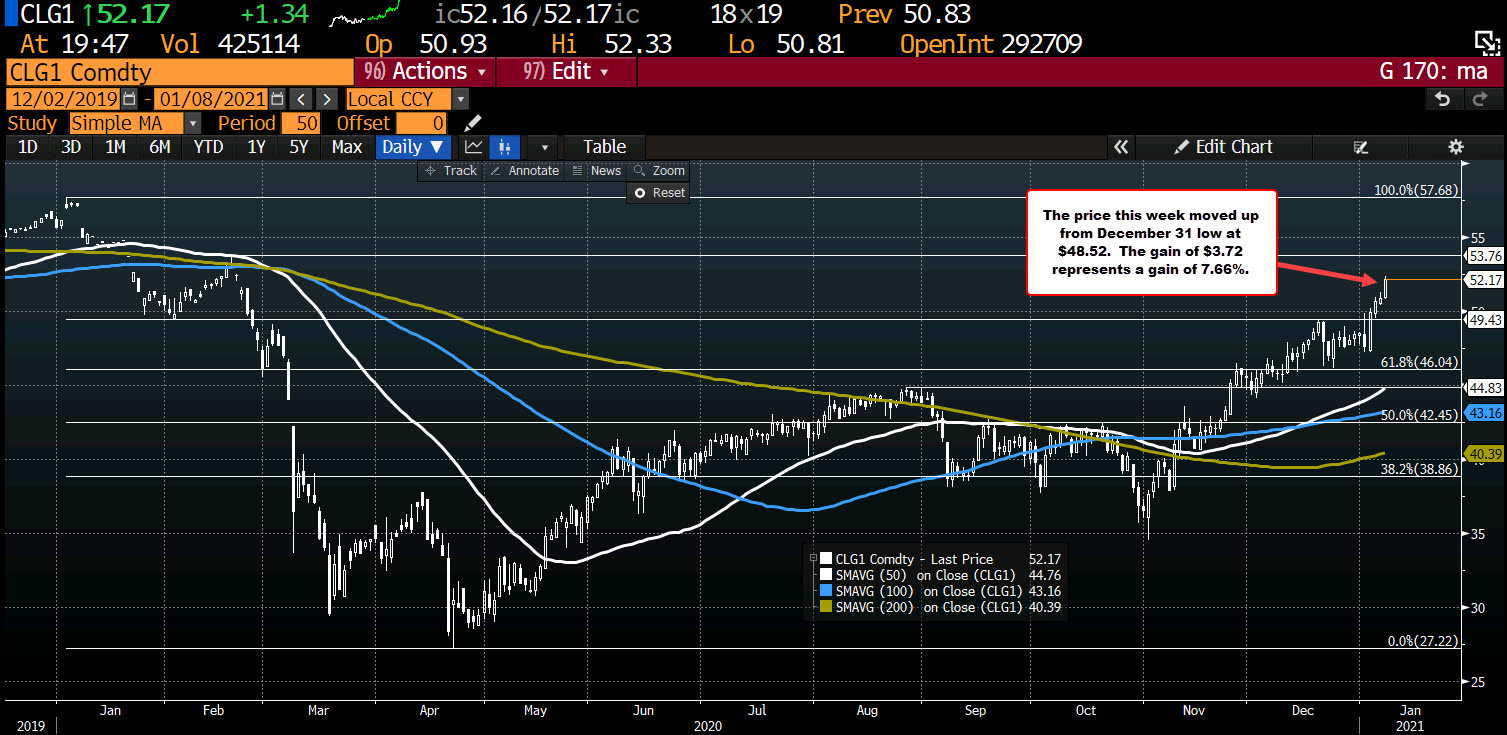Click the 50.0%(42.45) Fibonacci label
Viewport: 1507px width, 735px height.
point(1420,414)
